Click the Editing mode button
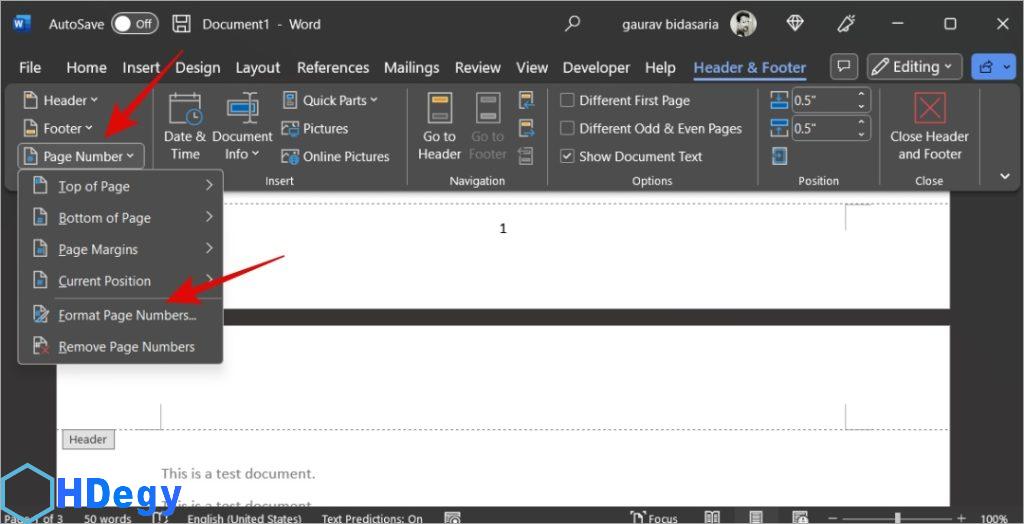Viewport: 1024px width, 524px height. click(x=914, y=67)
